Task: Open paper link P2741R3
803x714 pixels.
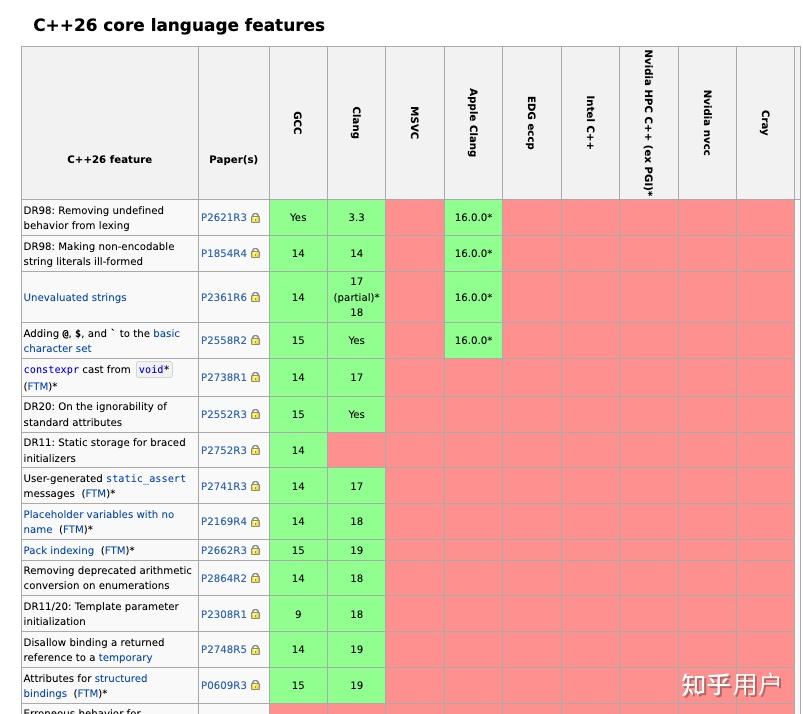Action: click(223, 486)
